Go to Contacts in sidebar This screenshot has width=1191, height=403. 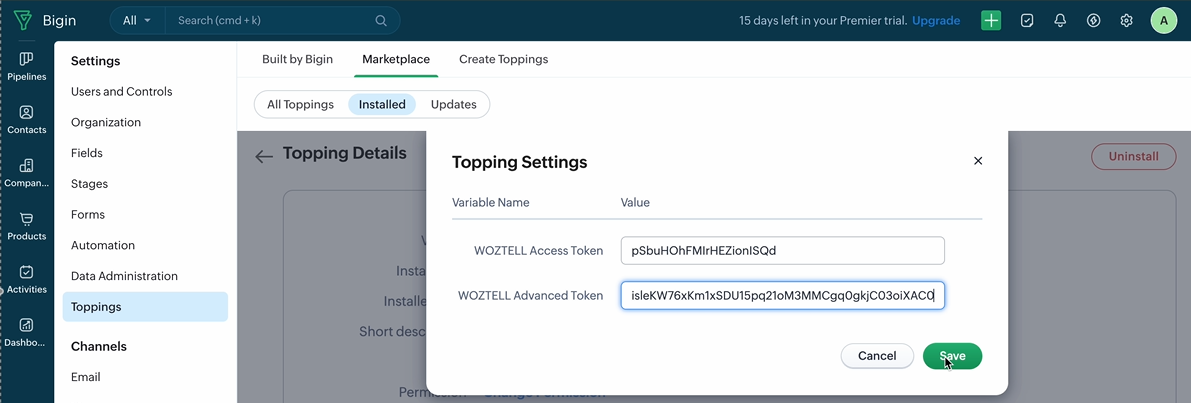click(x=26, y=119)
